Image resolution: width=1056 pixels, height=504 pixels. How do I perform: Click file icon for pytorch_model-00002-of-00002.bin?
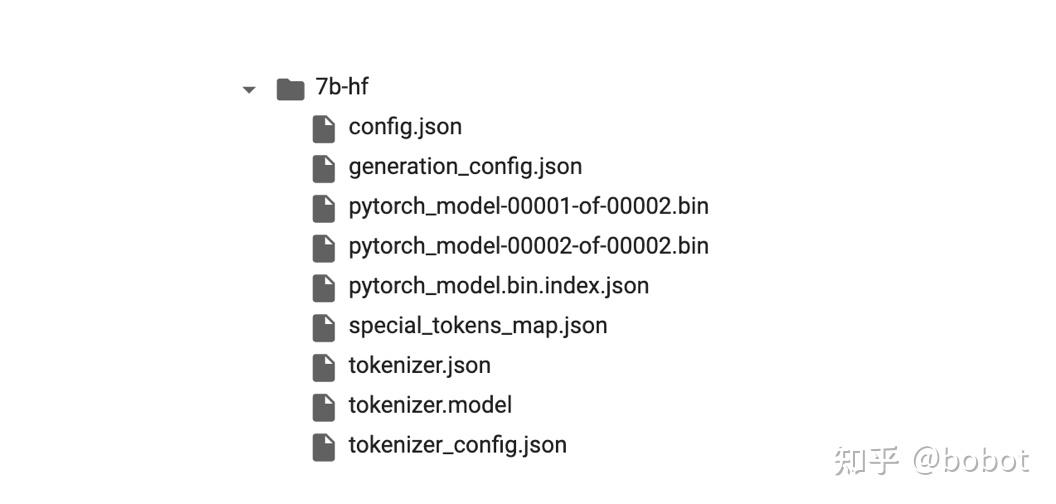point(324,248)
